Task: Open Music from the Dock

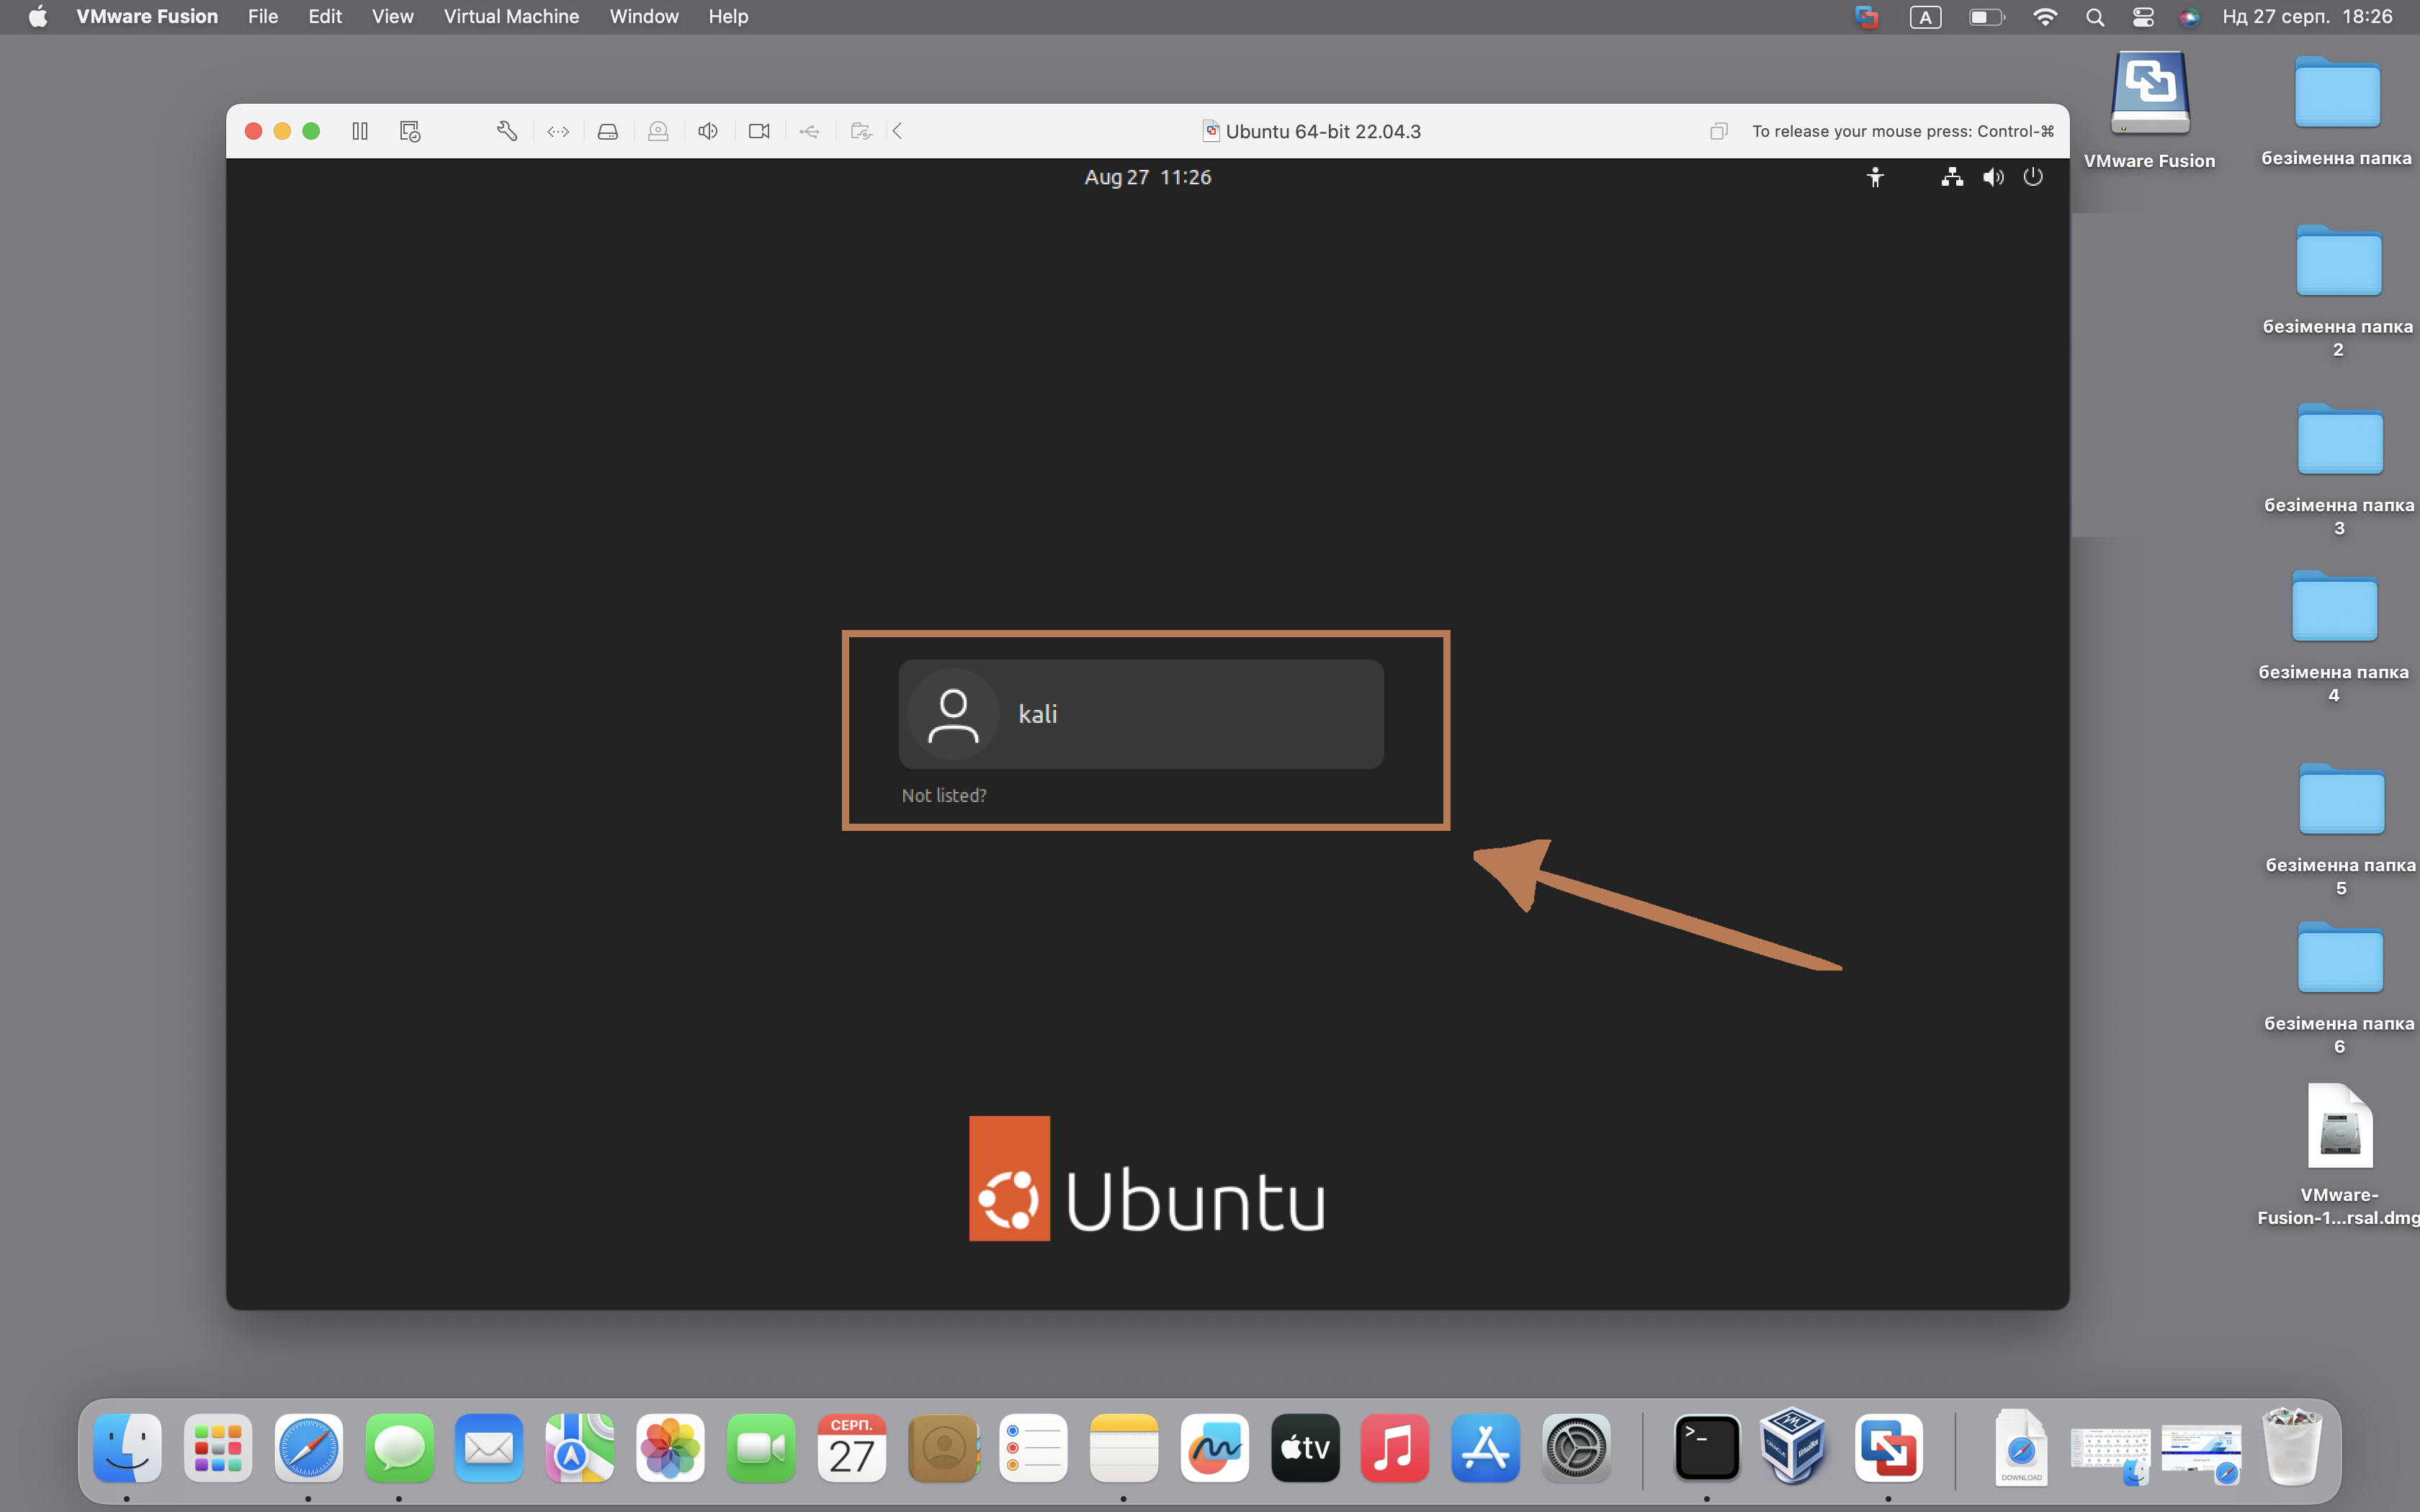Action: tap(1395, 1447)
